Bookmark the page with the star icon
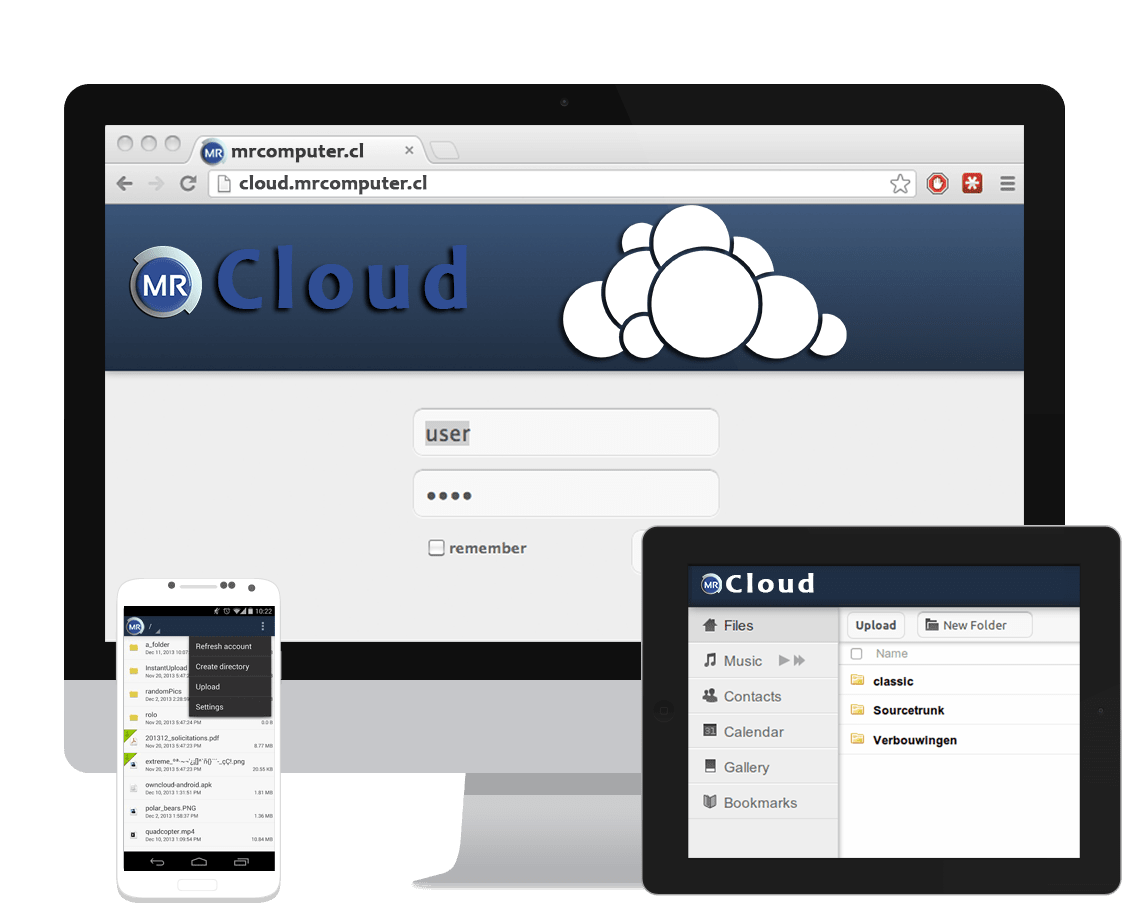 click(900, 184)
